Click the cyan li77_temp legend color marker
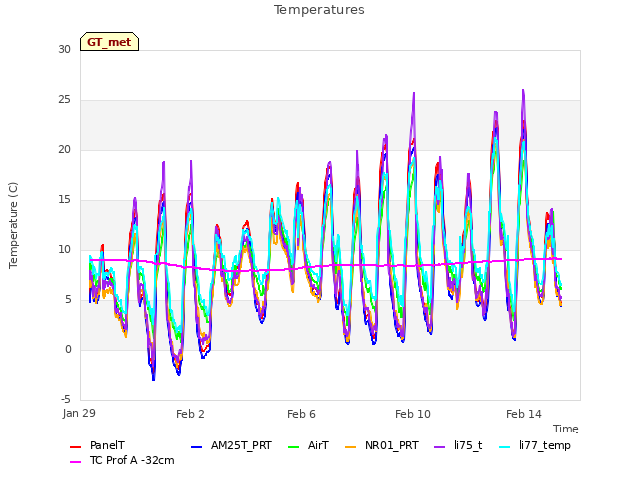The height and width of the screenshot is (480, 640). tap(505, 447)
